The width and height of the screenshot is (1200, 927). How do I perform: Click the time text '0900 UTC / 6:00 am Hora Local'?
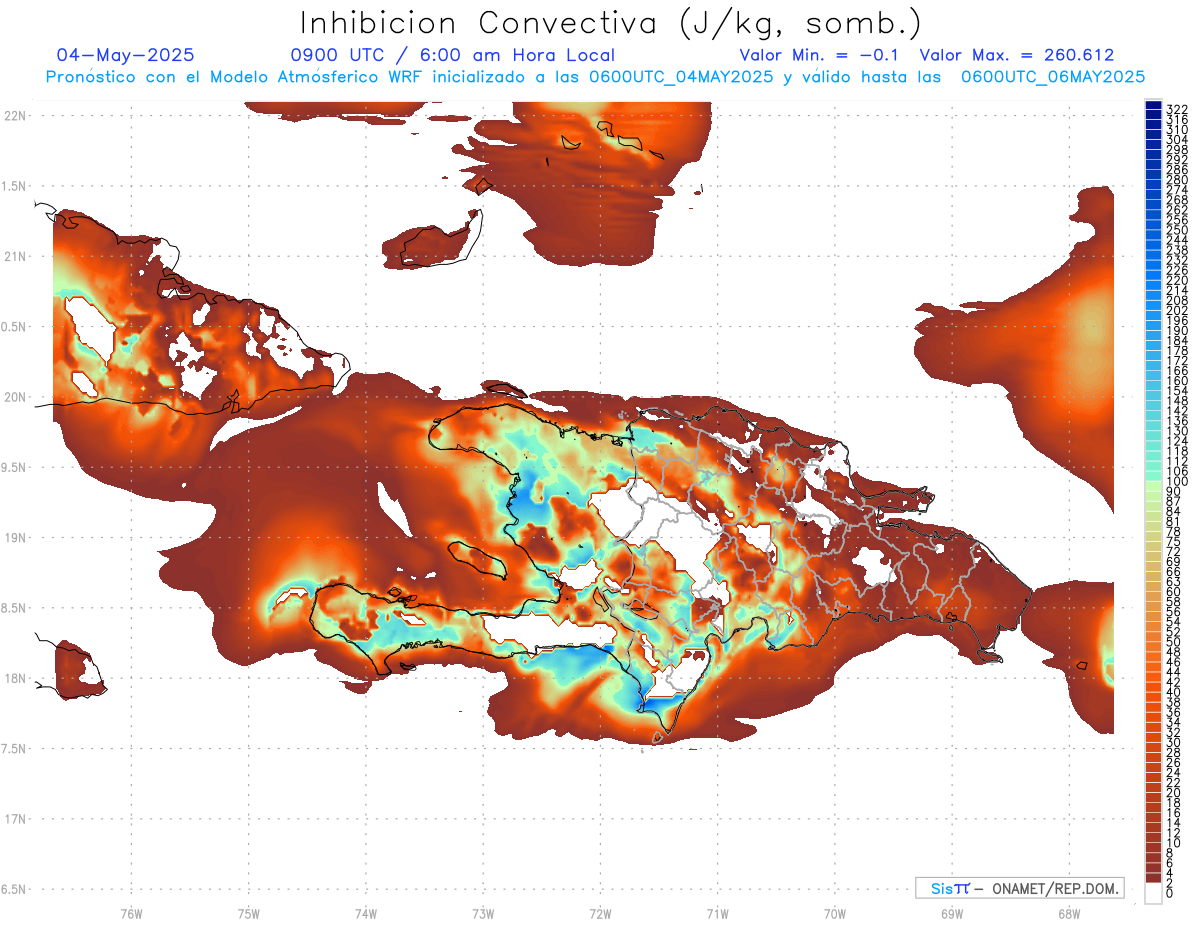coord(452,55)
